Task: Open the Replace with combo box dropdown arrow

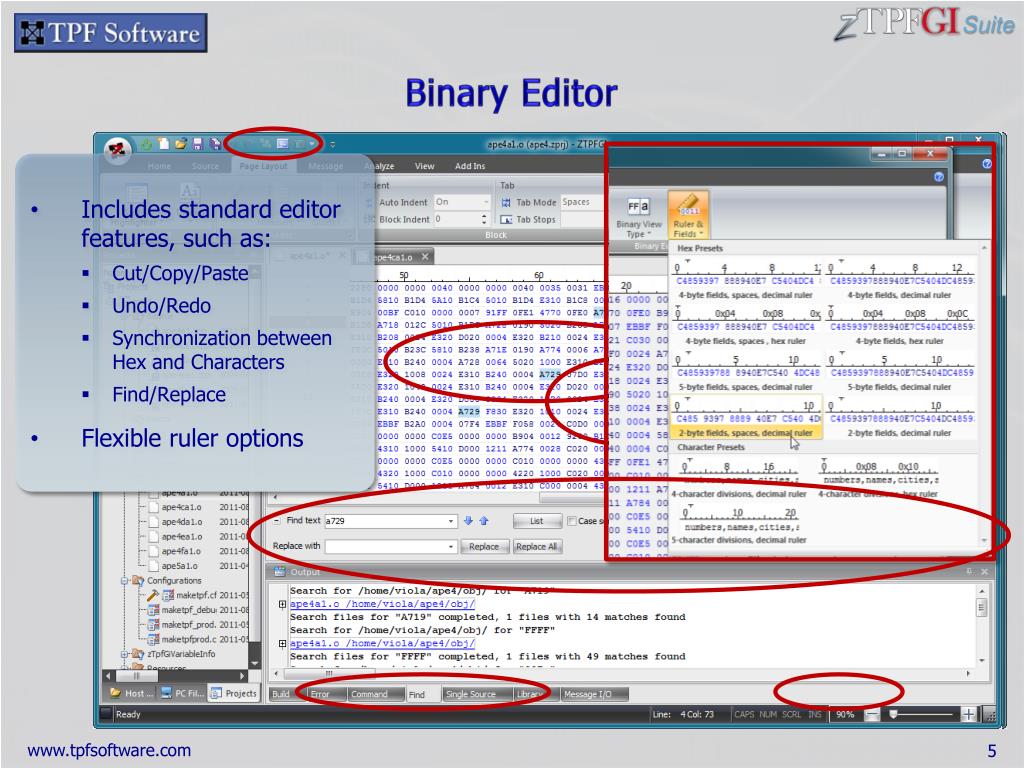Action: click(451, 547)
